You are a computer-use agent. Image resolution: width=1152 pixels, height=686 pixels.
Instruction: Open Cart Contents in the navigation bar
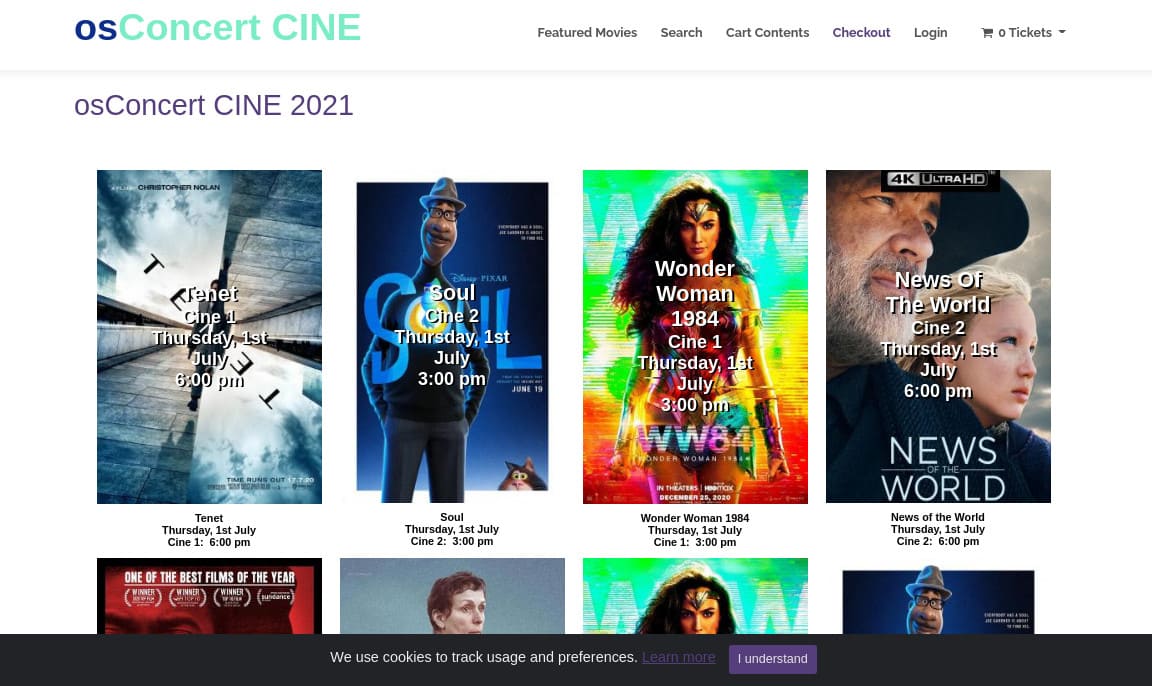pyautogui.click(x=767, y=32)
